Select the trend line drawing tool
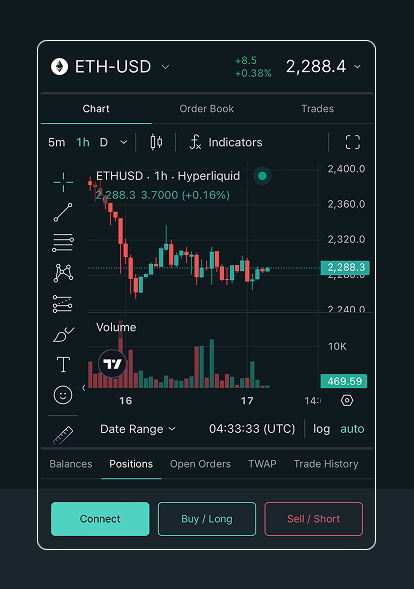This screenshot has height=589, width=414. point(63,212)
